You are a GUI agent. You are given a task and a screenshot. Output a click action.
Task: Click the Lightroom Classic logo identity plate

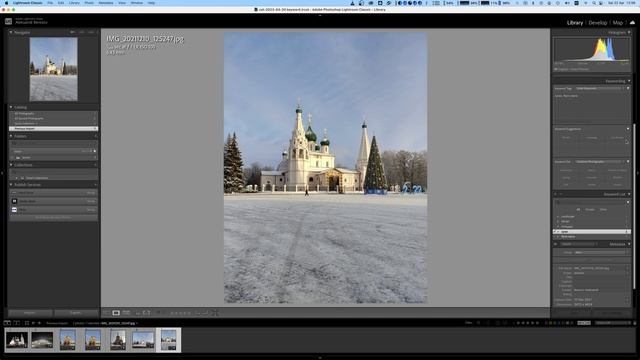tap(9, 22)
